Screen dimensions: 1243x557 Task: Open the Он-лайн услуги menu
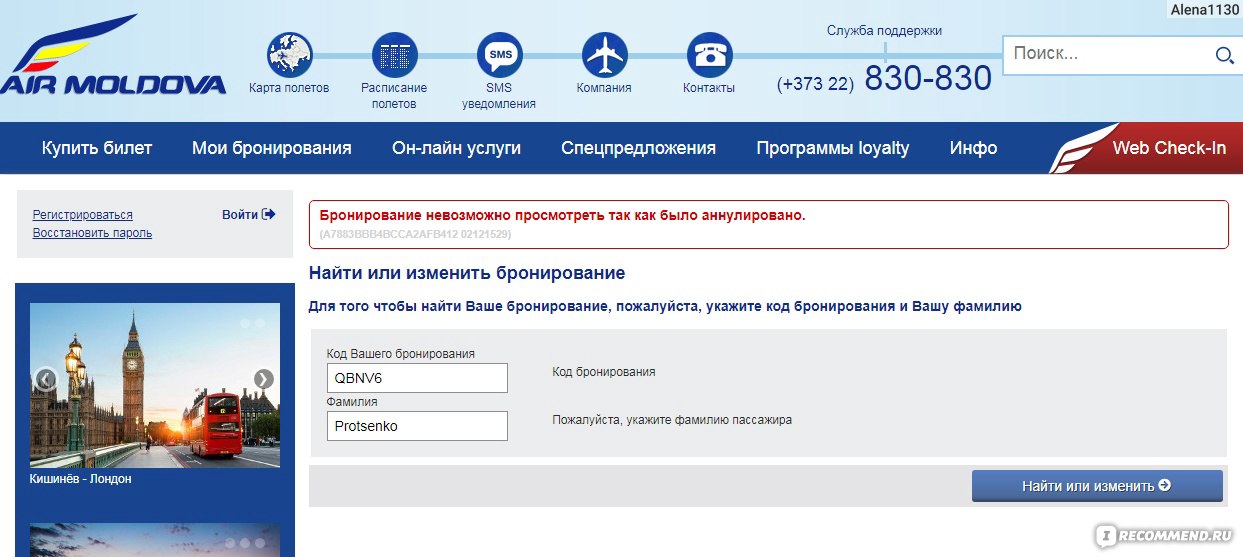pyautogui.click(x=456, y=148)
